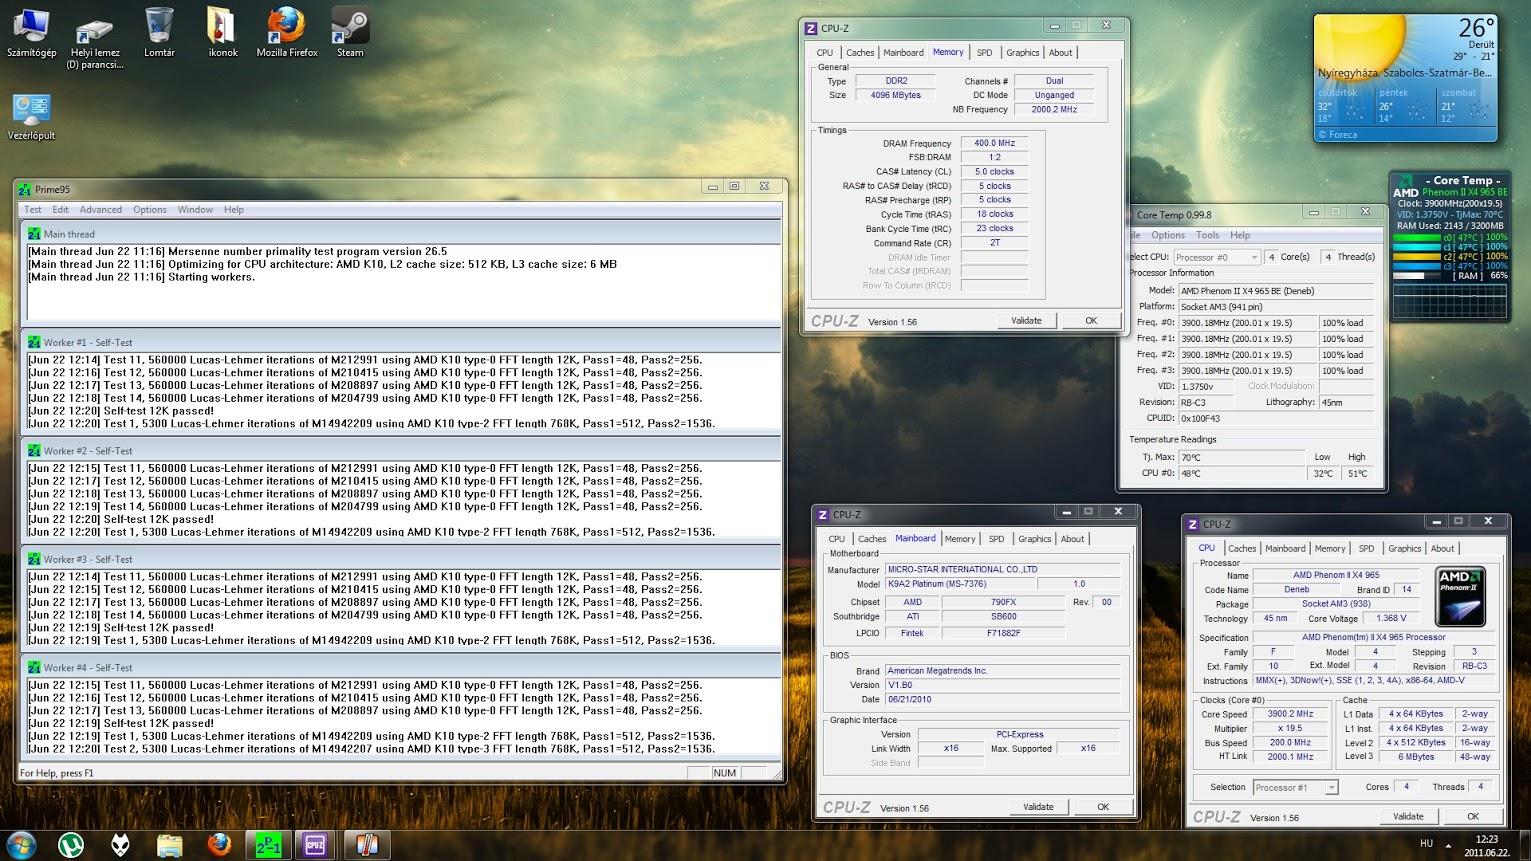Click Validate in CPU-Z processor window
This screenshot has width=1531, height=861.
pos(1408,816)
